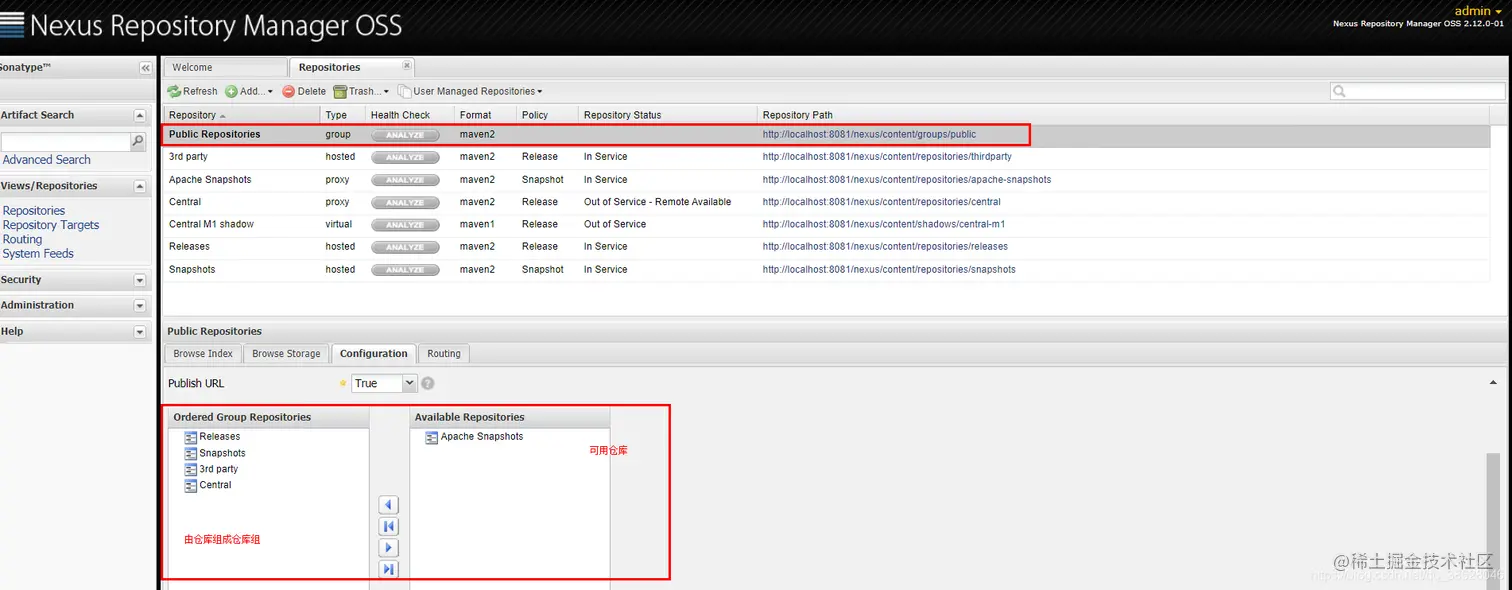Switch to the Browse Storage tab
Screen dimensions: 1512x590
286,354
